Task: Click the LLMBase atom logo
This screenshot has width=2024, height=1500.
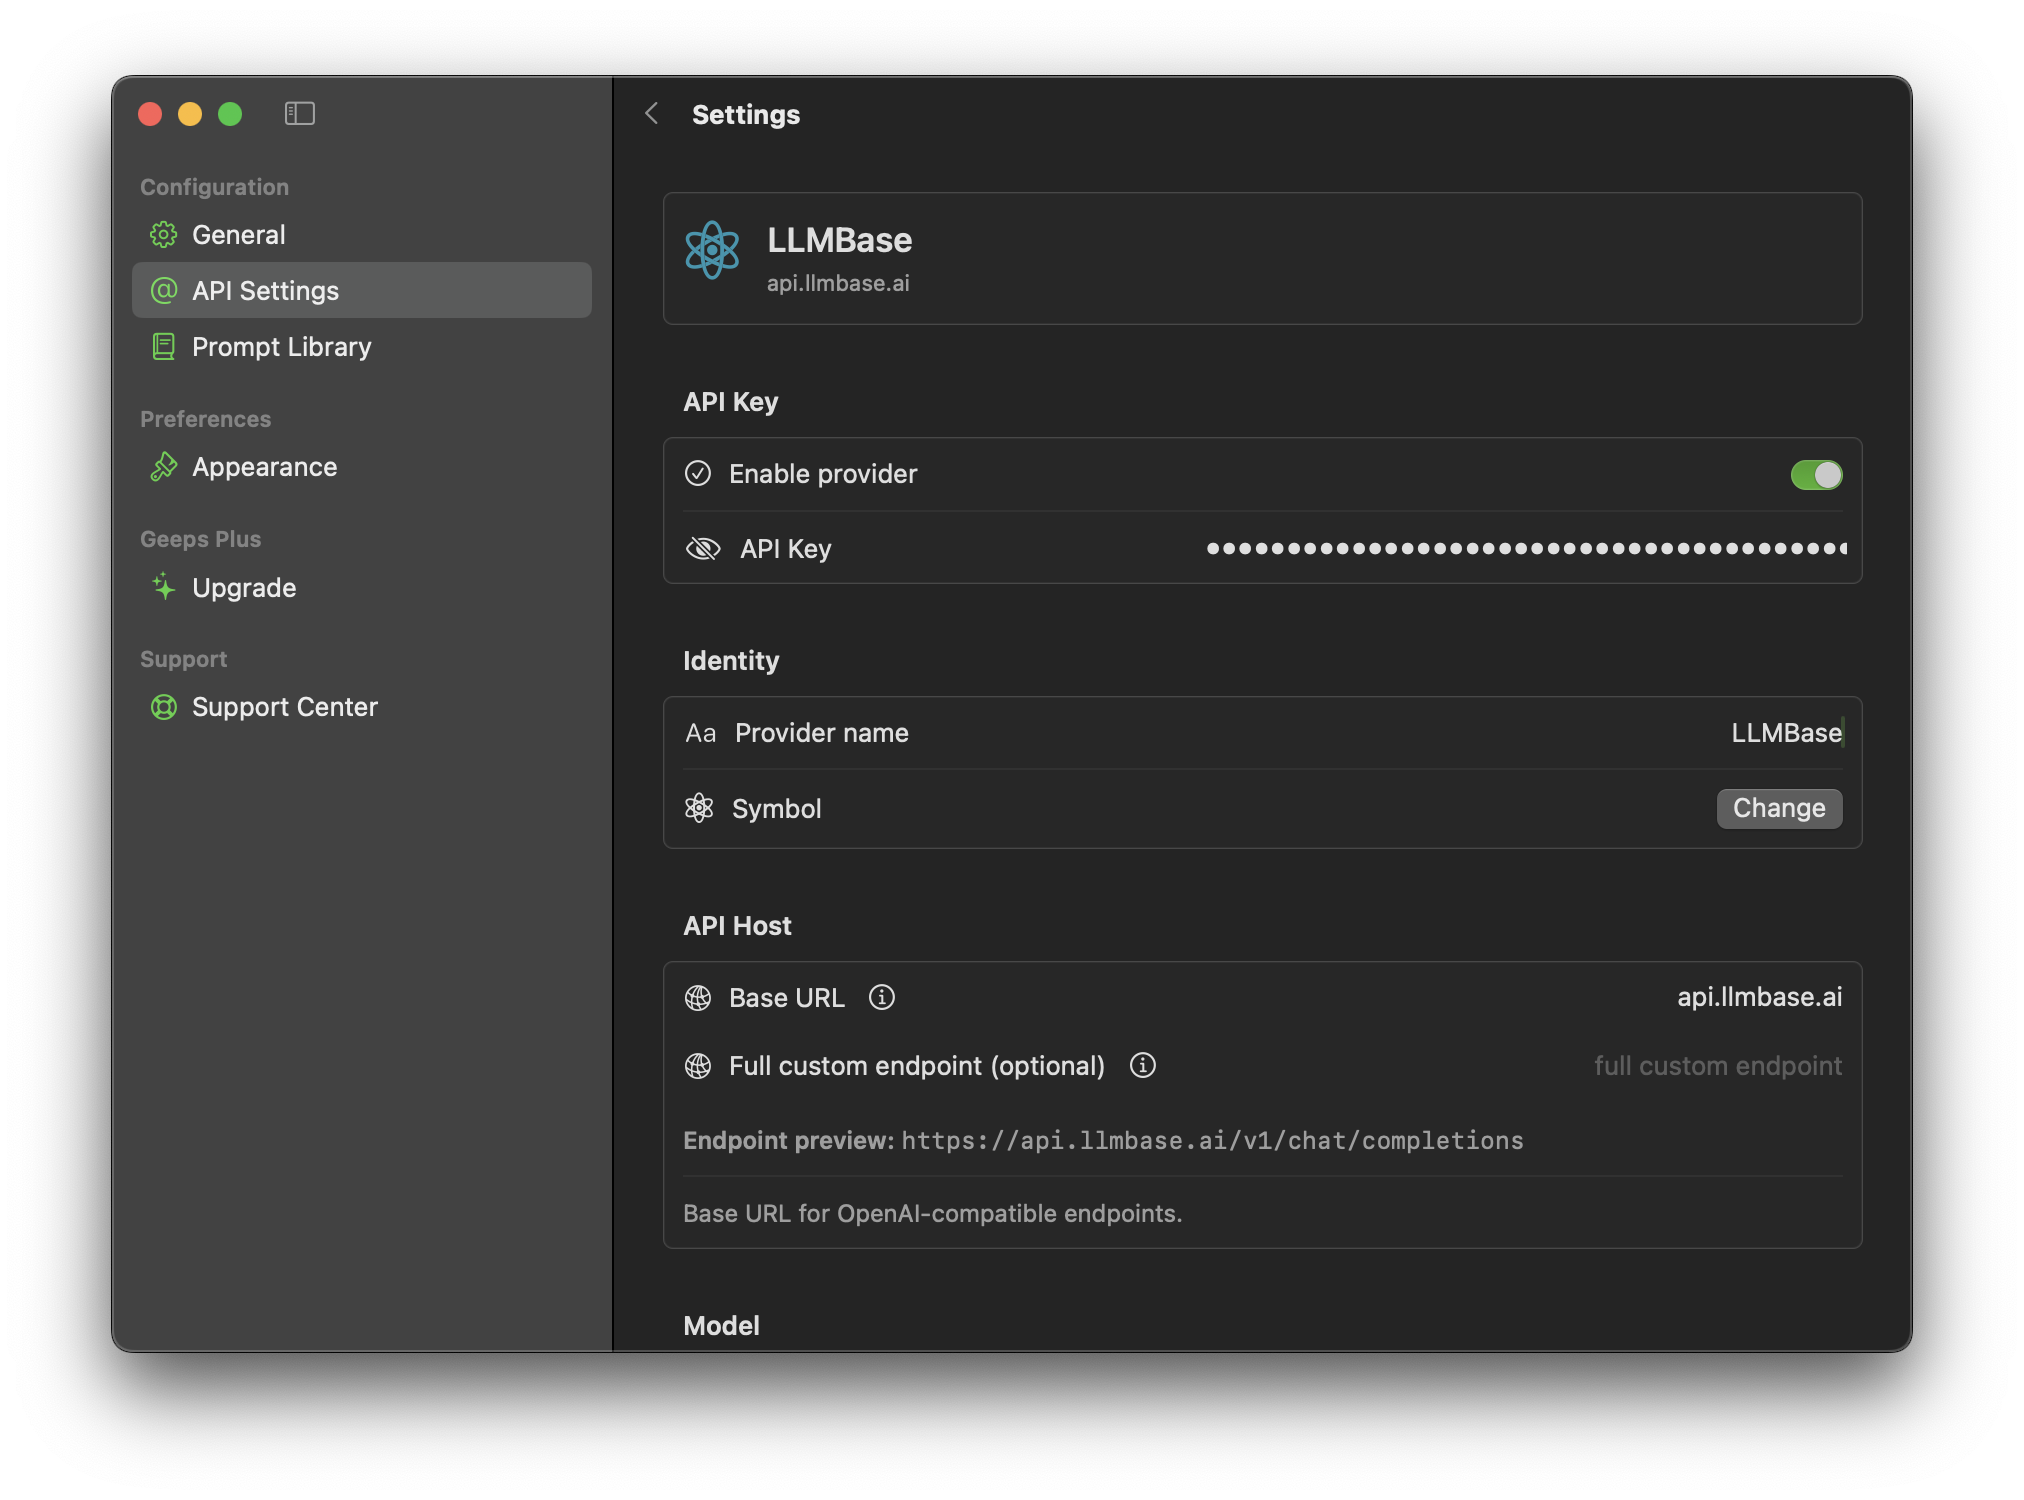Action: click(712, 250)
